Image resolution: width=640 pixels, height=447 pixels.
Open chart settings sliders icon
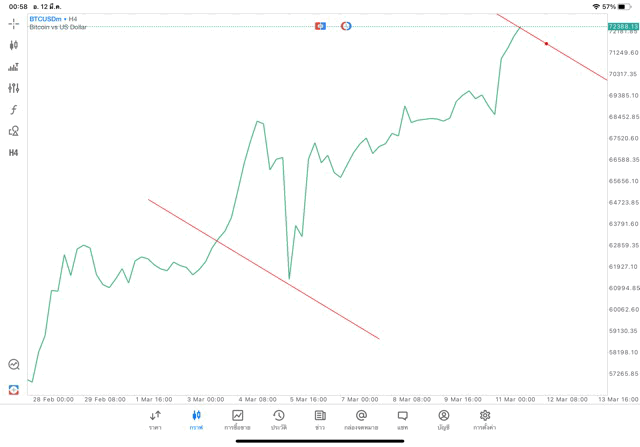pyautogui.click(x=14, y=88)
